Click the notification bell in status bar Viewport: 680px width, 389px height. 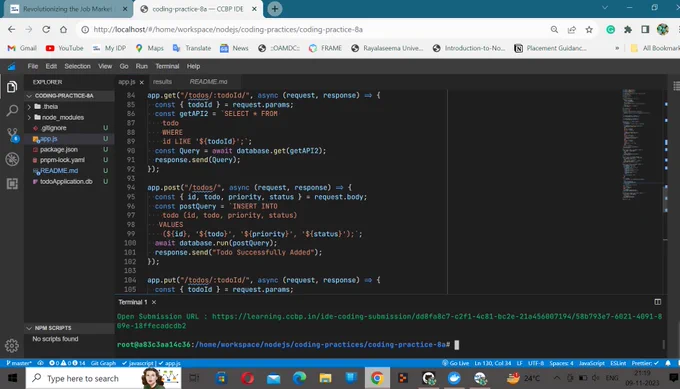[668, 363]
